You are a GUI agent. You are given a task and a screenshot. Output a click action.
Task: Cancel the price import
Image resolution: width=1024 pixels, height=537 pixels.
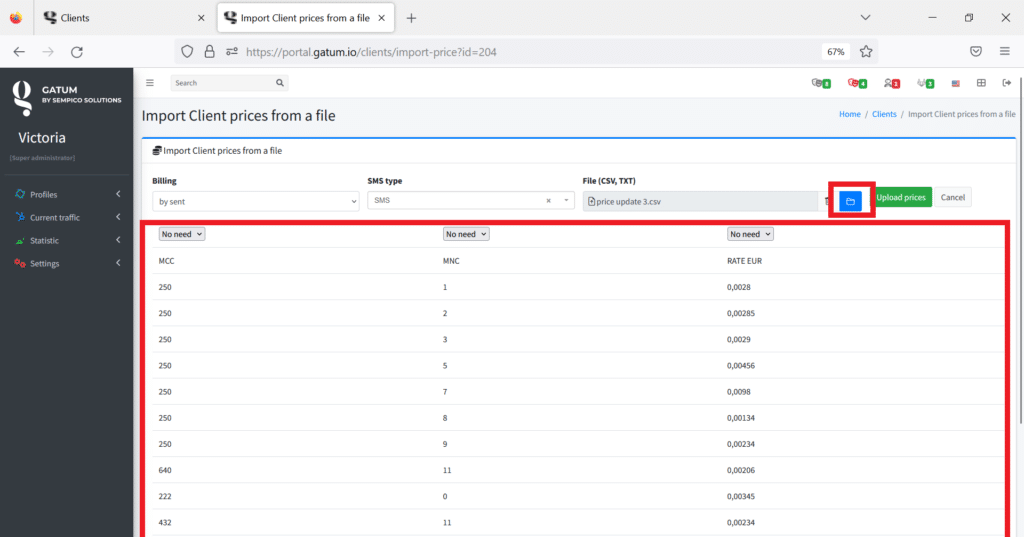(x=953, y=197)
